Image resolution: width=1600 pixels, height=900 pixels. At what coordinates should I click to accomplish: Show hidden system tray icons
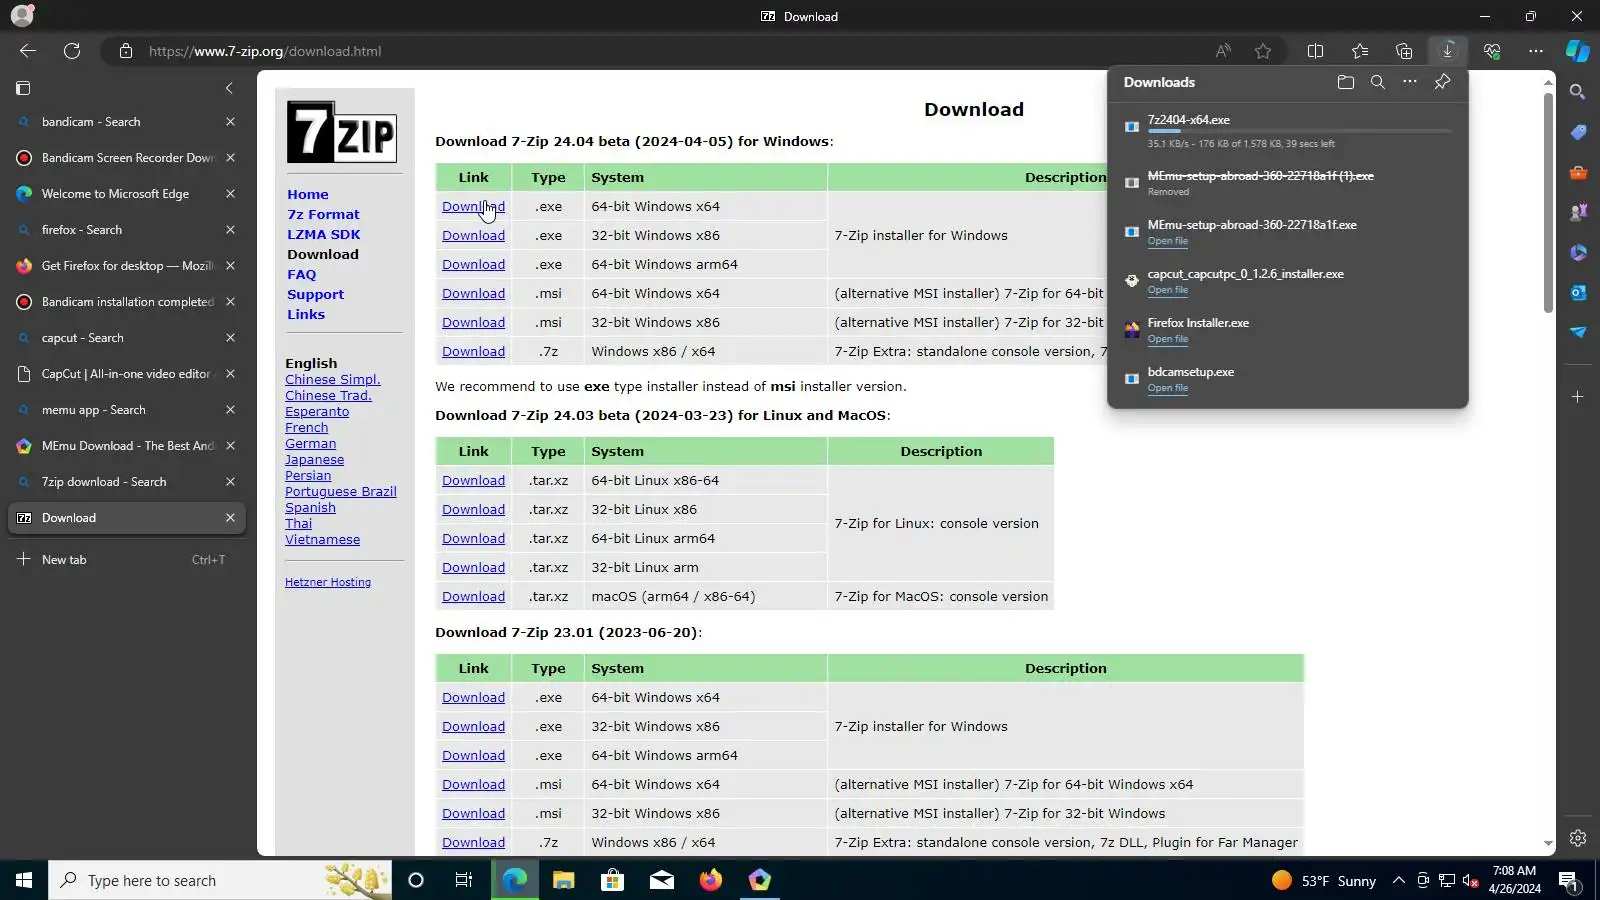point(1399,881)
